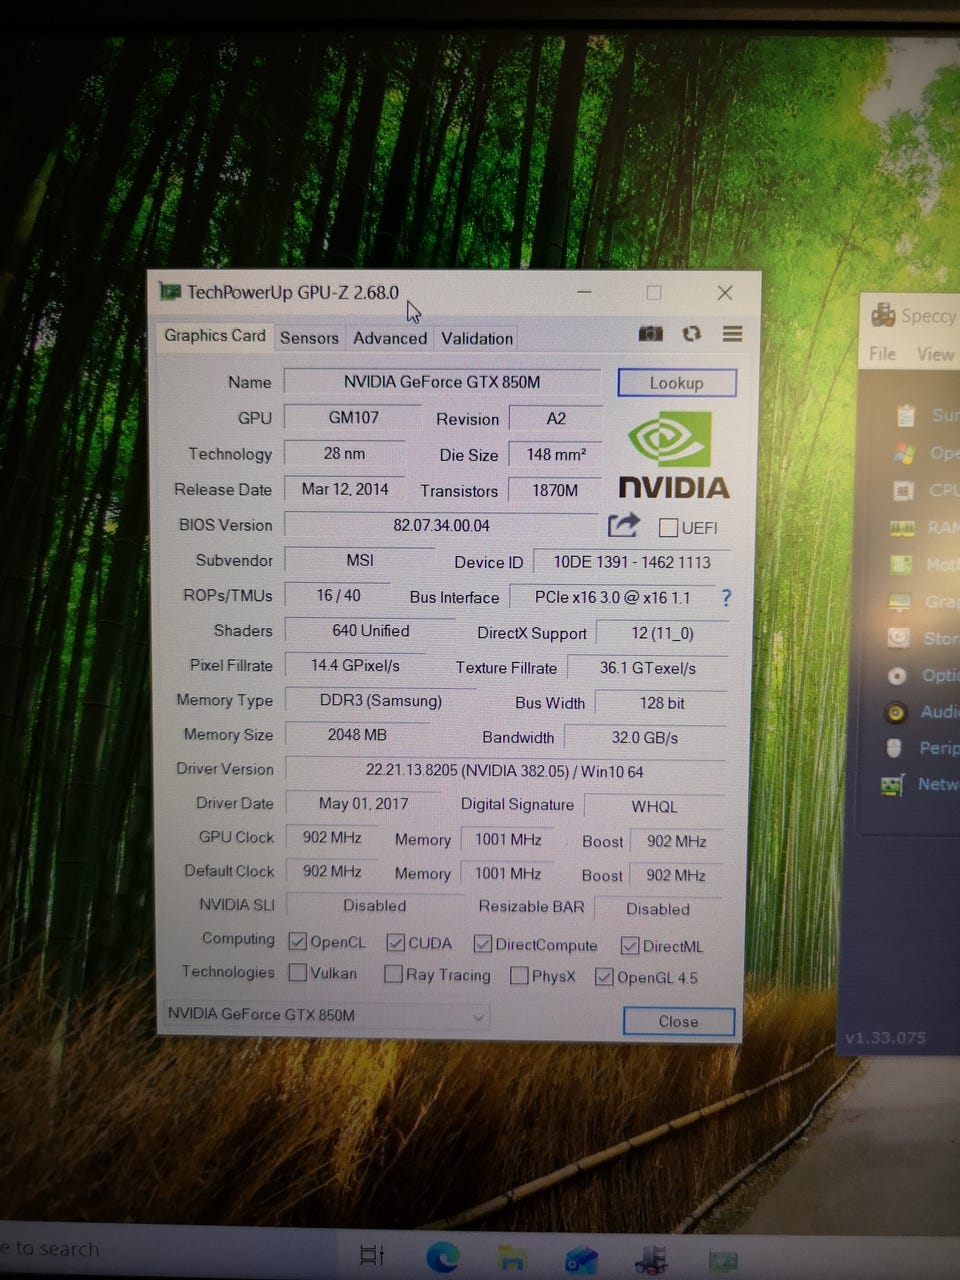Open Microsoft Edge from the taskbar
The height and width of the screenshot is (1280, 960).
tap(443, 1256)
